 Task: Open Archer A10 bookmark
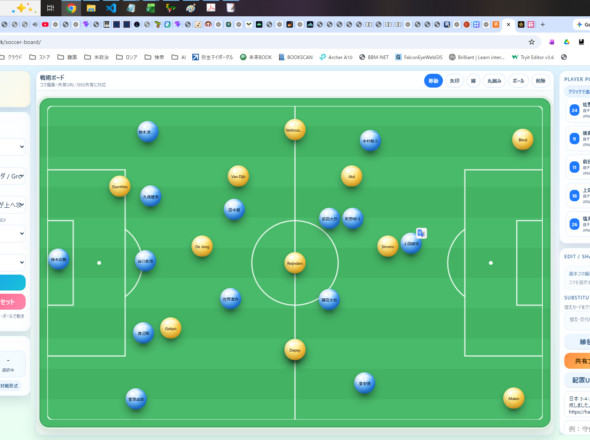(336, 57)
